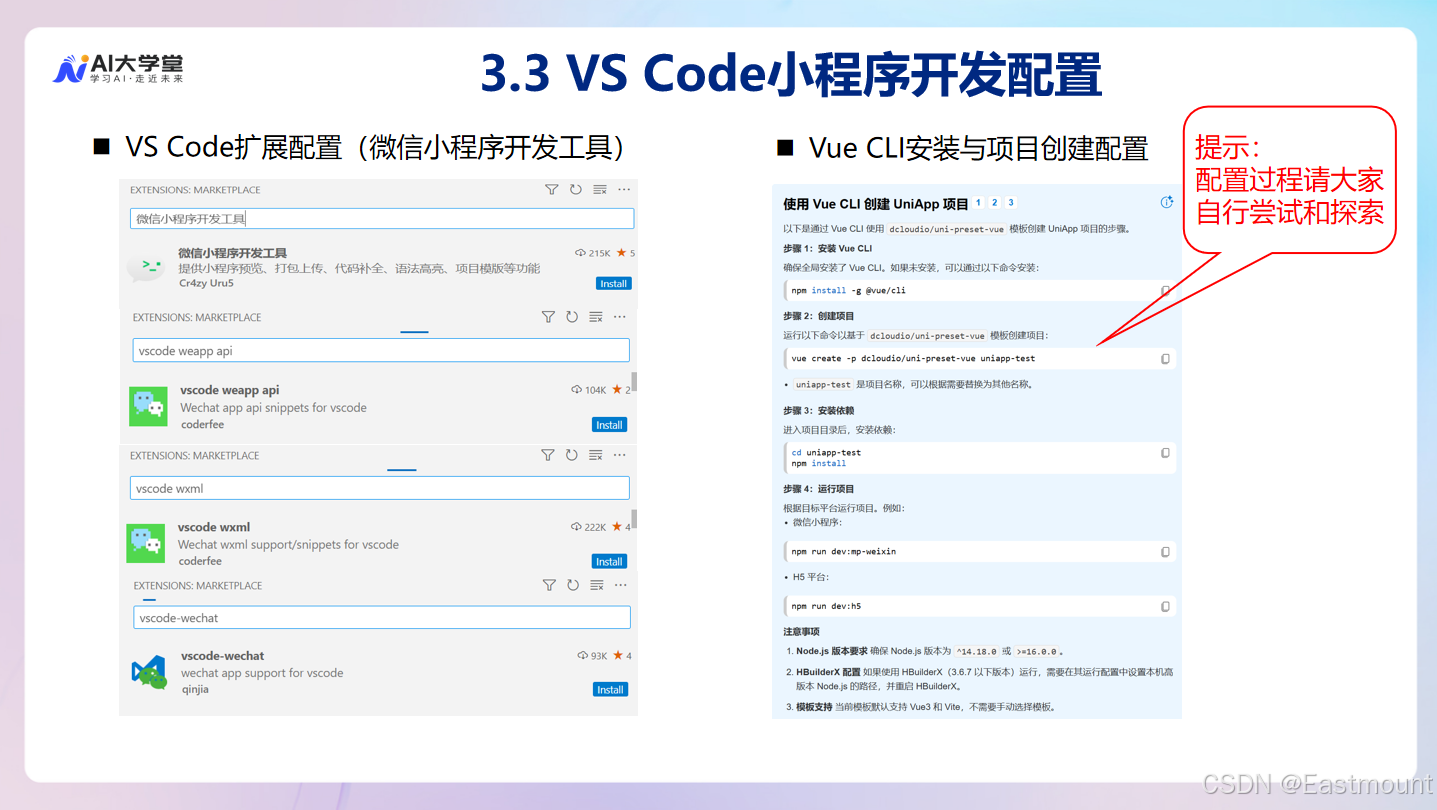Copy the vue create -p command
Viewport: 1437px width, 810px height.
tap(1165, 359)
